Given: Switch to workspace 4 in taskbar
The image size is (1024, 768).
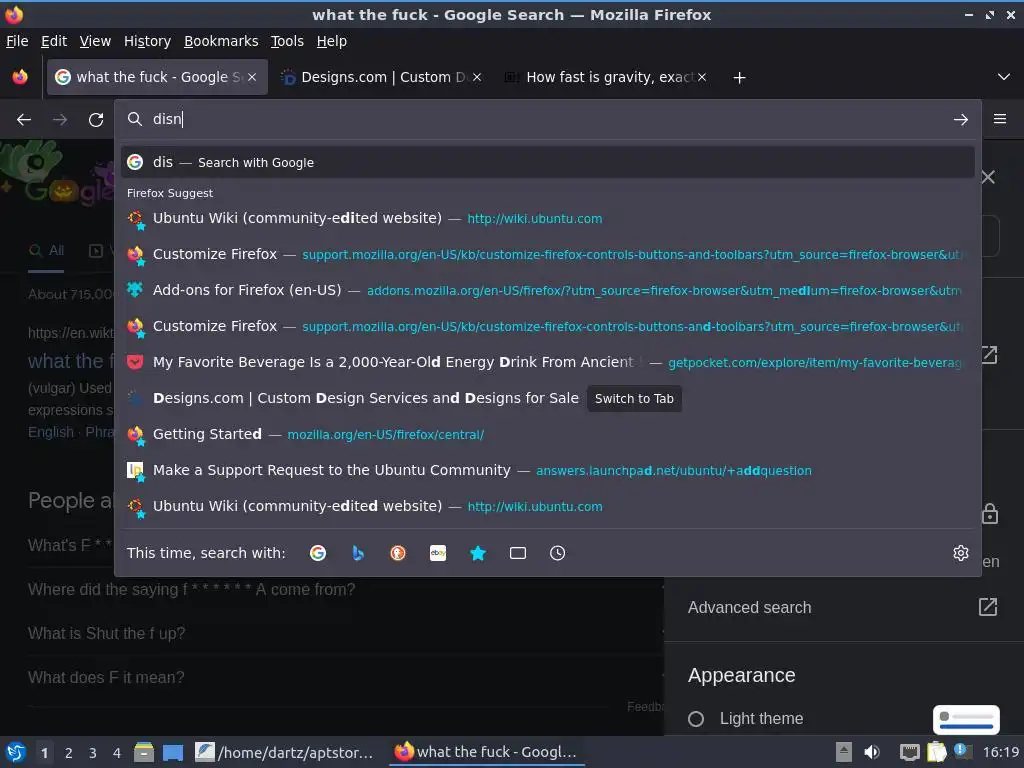Looking at the screenshot, I should click(x=117, y=753).
